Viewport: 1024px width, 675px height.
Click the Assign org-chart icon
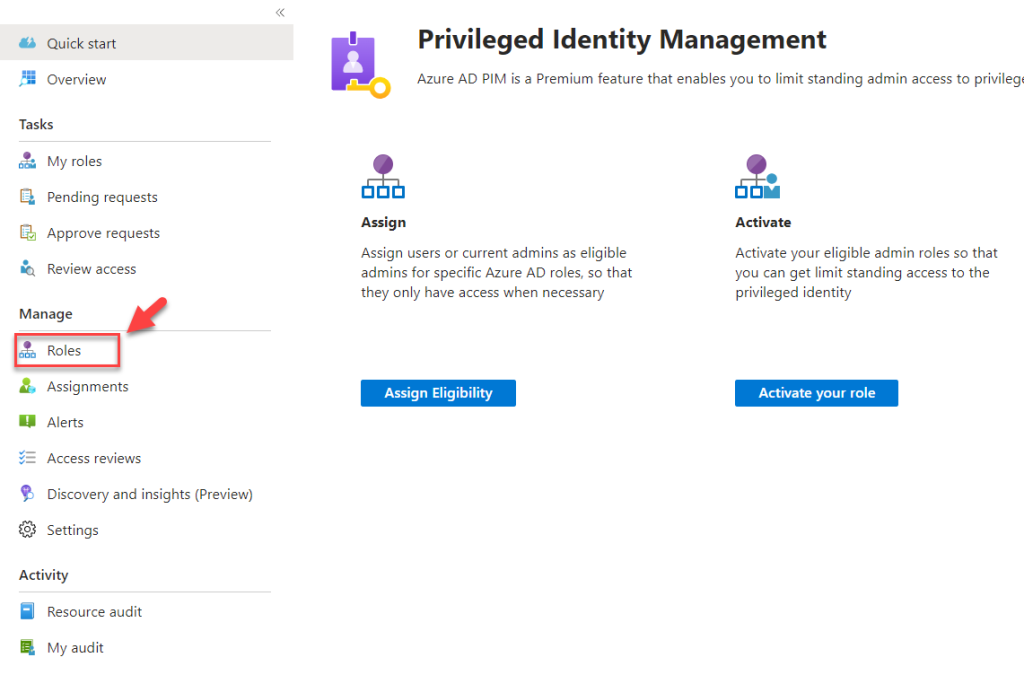pos(383,176)
